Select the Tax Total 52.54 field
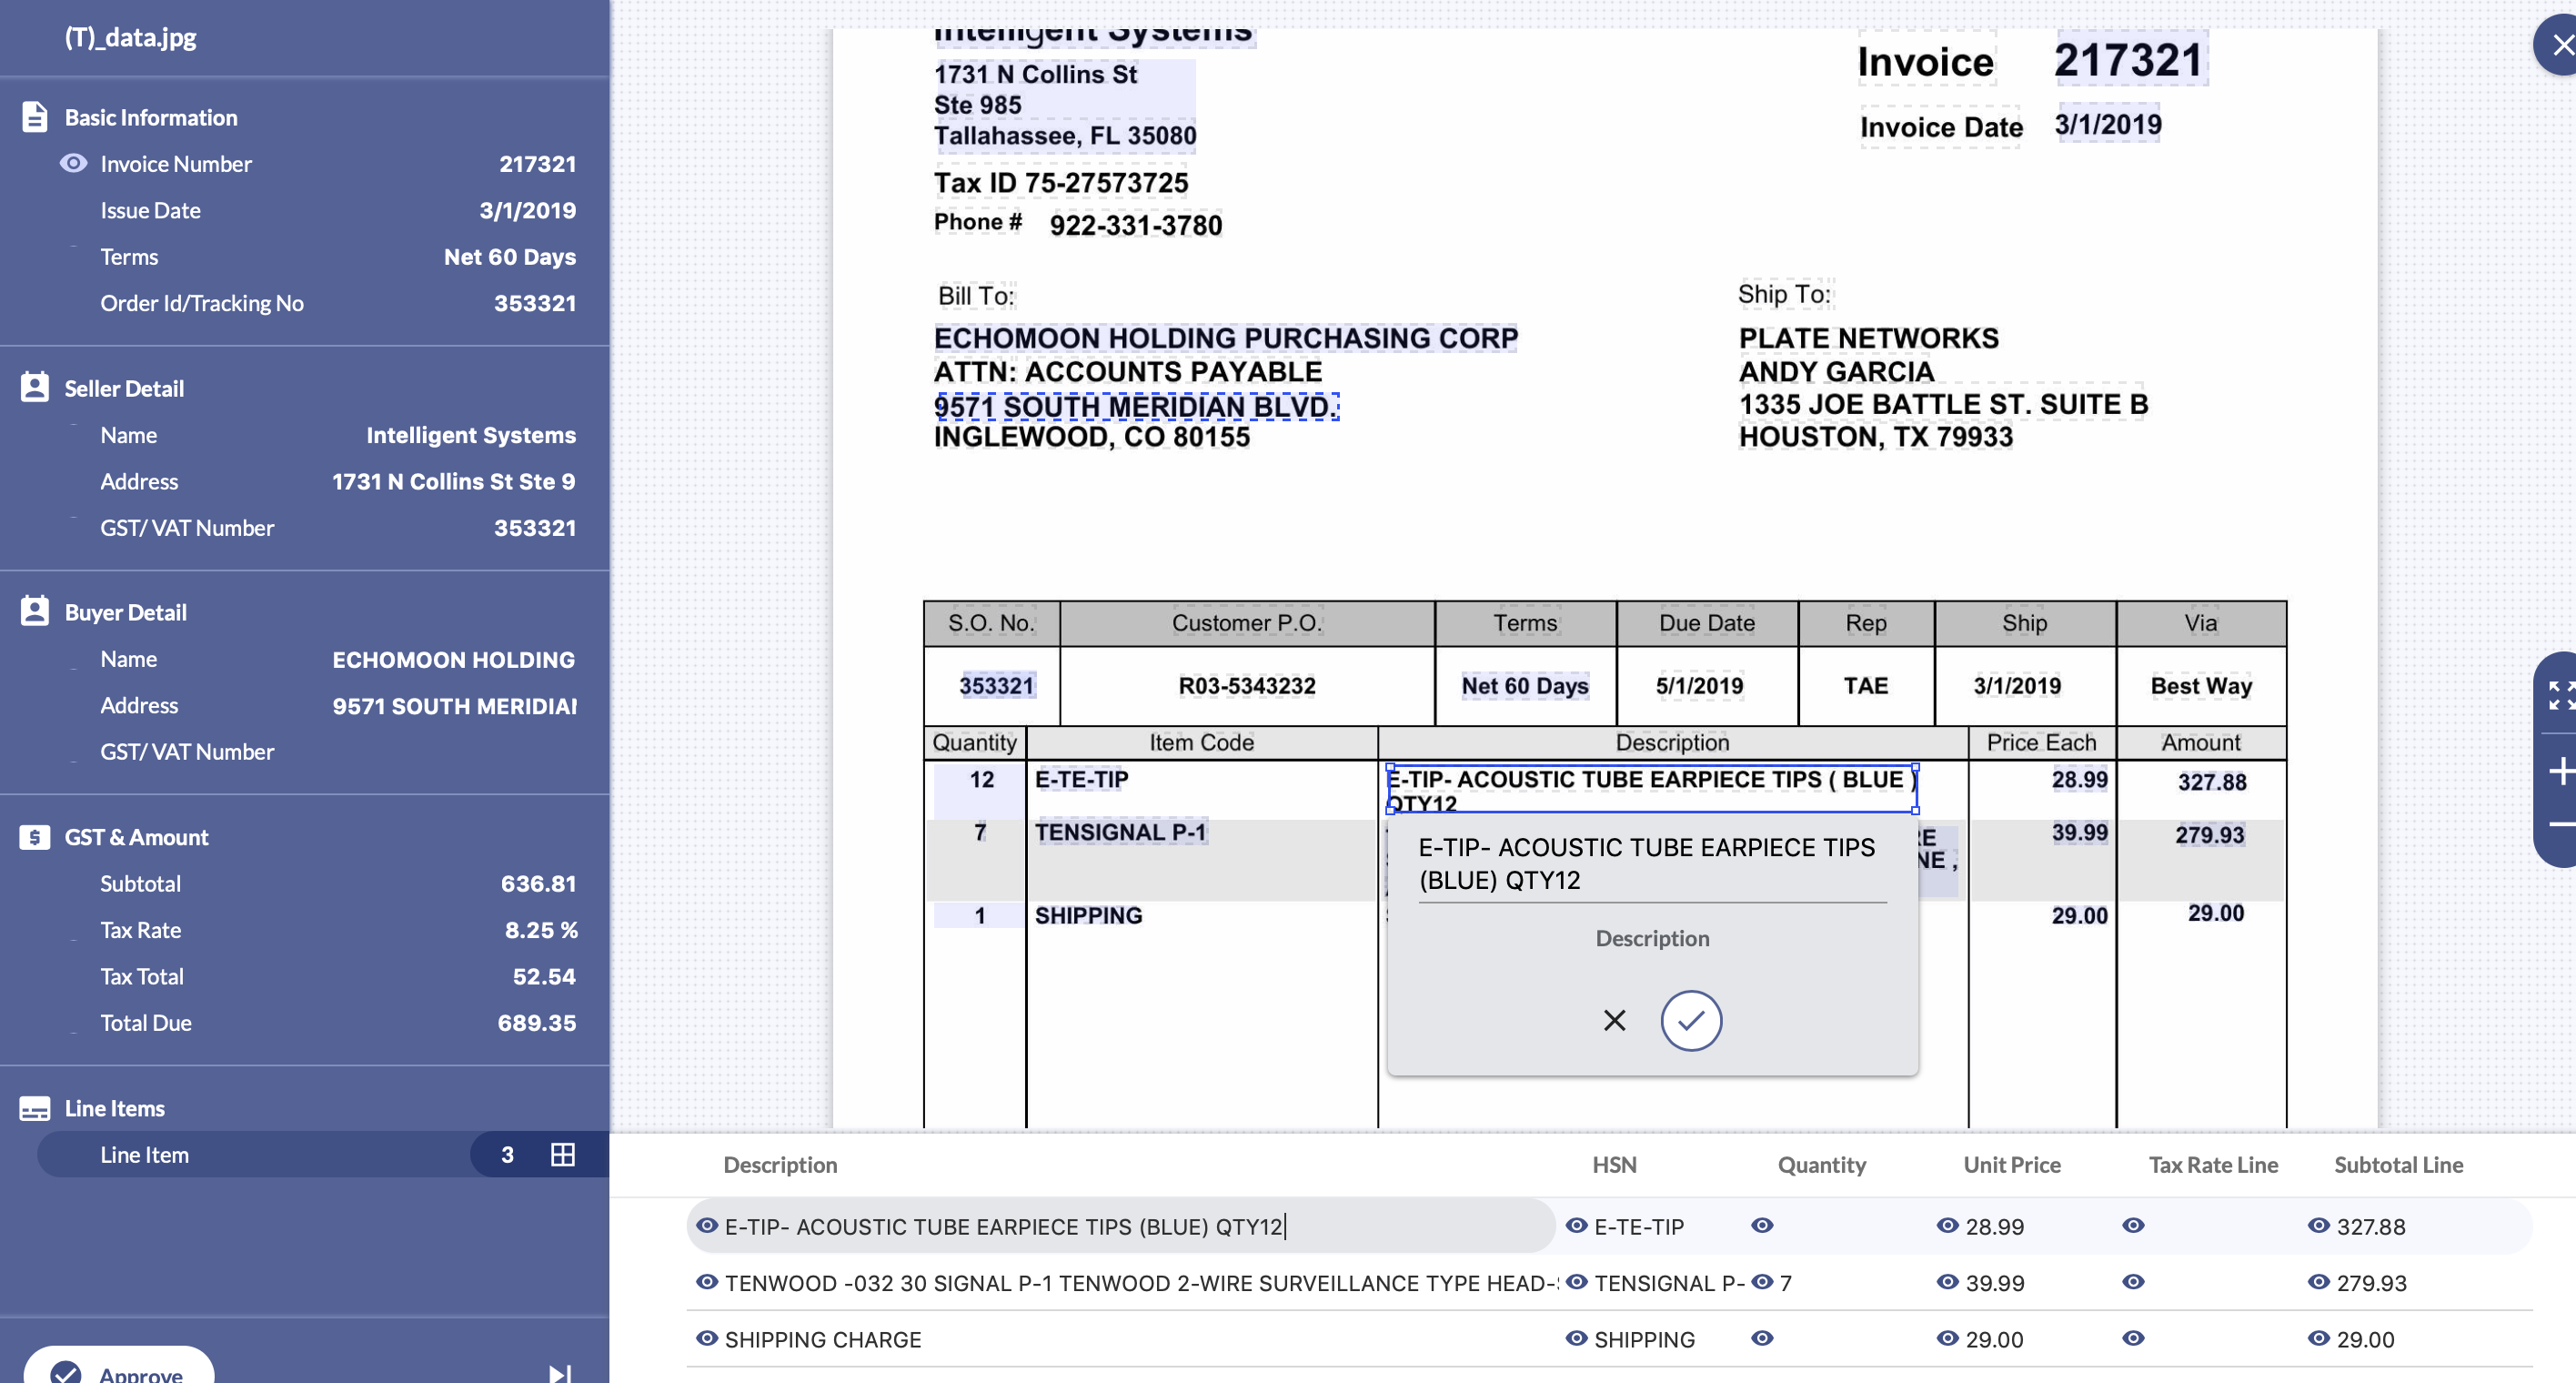 [338, 976]
